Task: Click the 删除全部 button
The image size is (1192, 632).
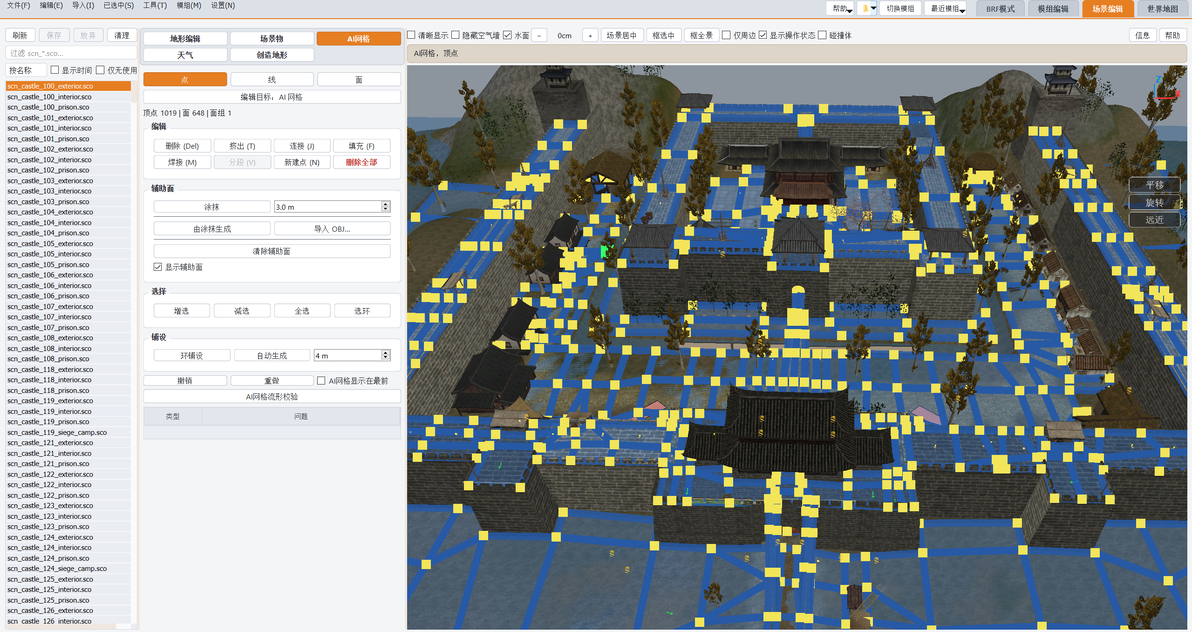Action: coord(361,162)
